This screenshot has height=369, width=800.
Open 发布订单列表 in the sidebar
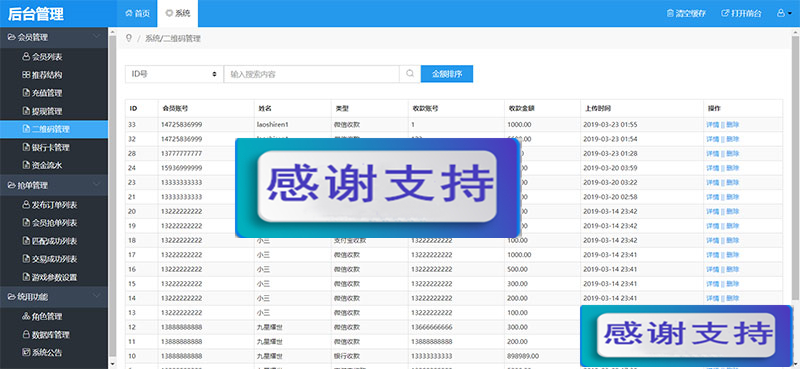[x=49, y=205]
